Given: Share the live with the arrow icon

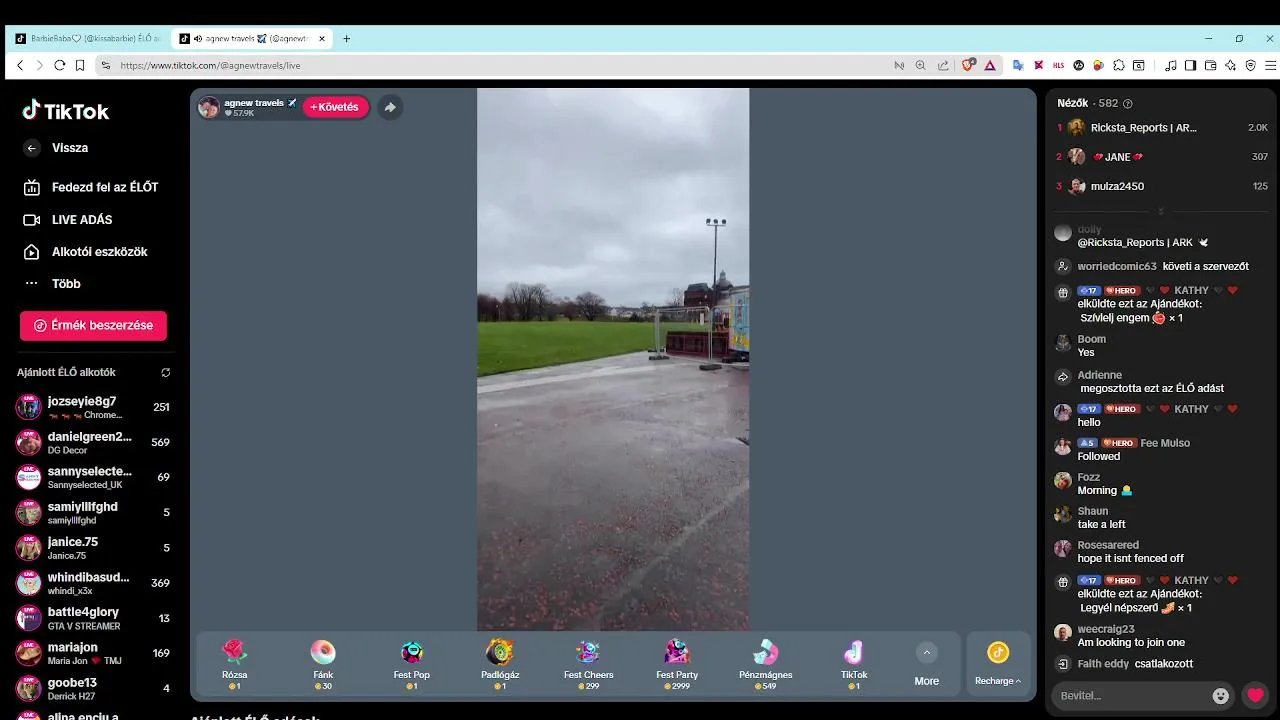Looking at the screenshot, I should [x=390, y=107].
